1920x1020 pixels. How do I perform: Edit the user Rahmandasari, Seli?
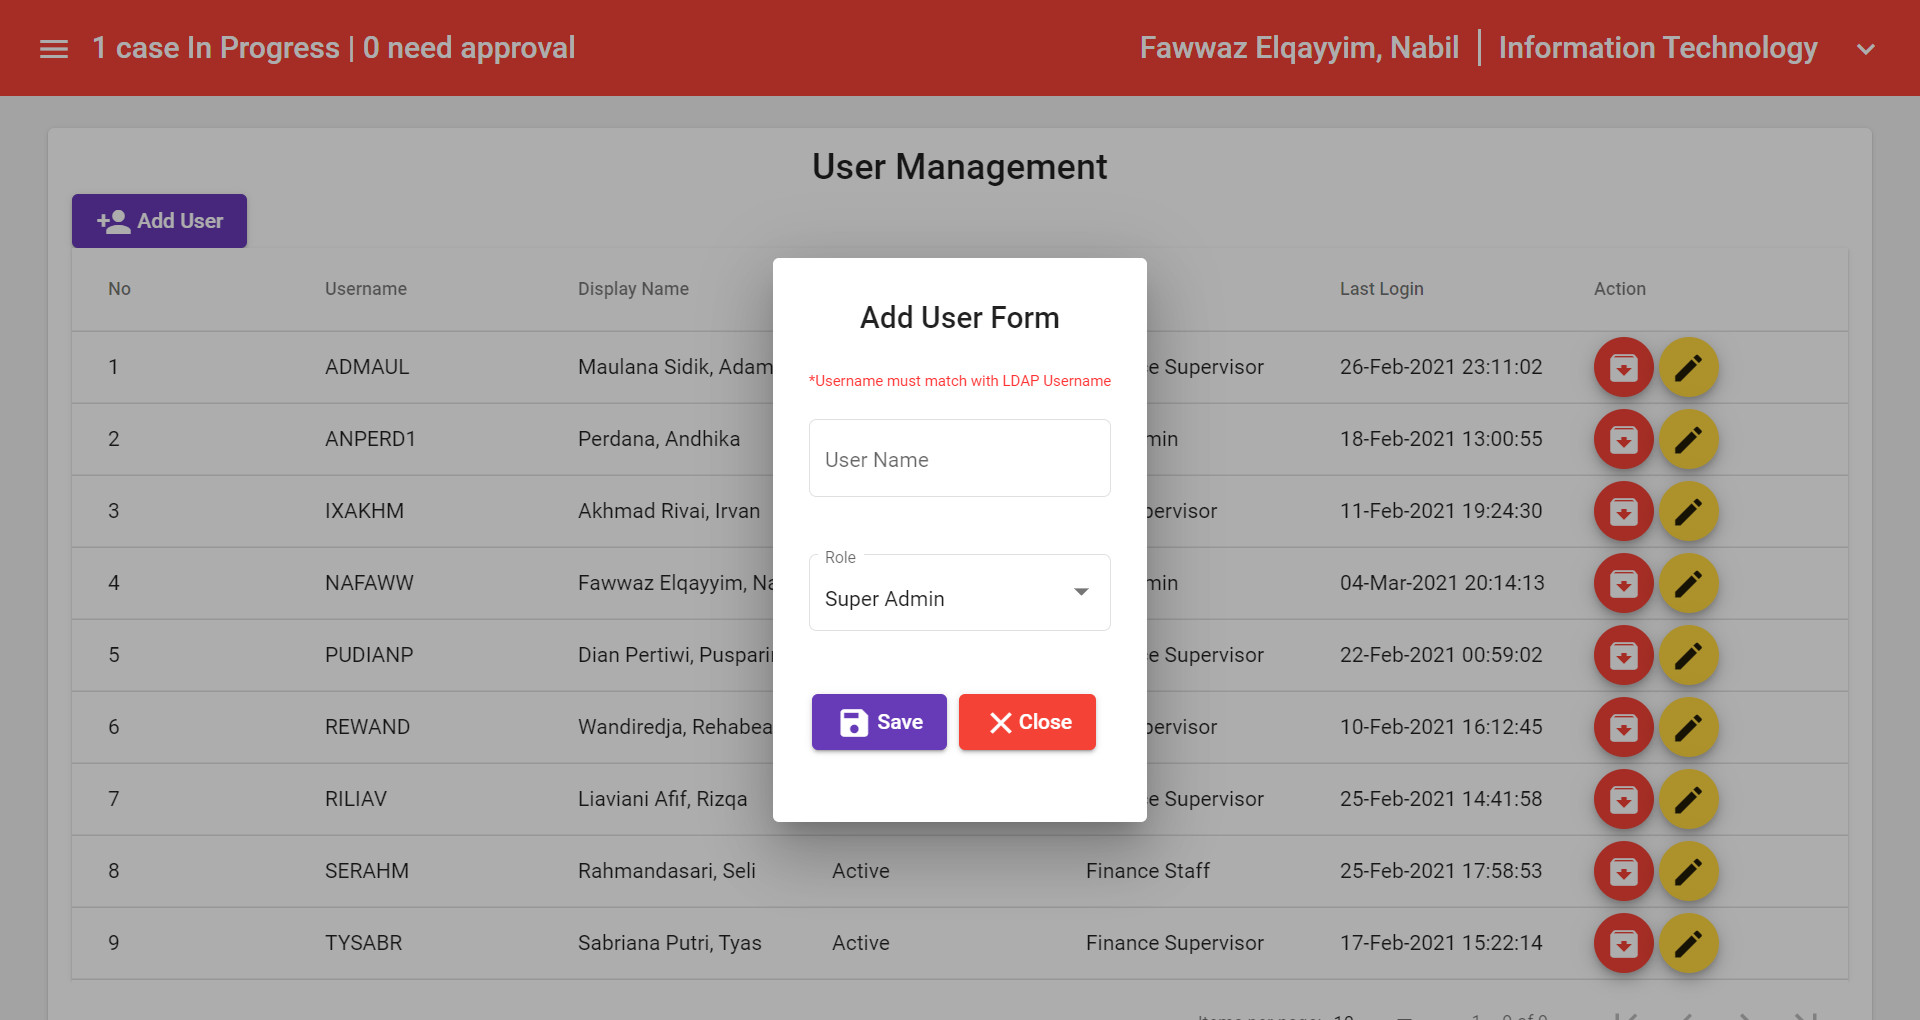coord(1689,871)
